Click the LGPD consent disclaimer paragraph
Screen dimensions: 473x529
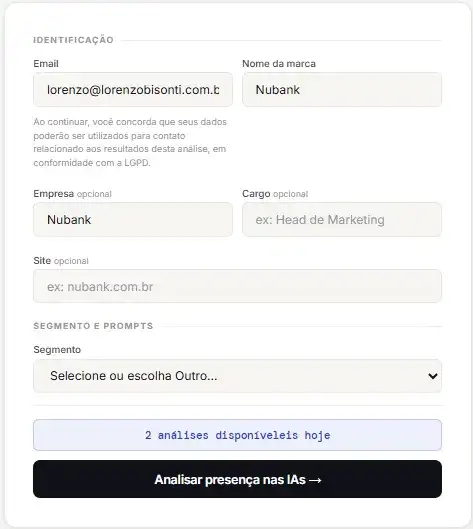[x=130, y=142]
